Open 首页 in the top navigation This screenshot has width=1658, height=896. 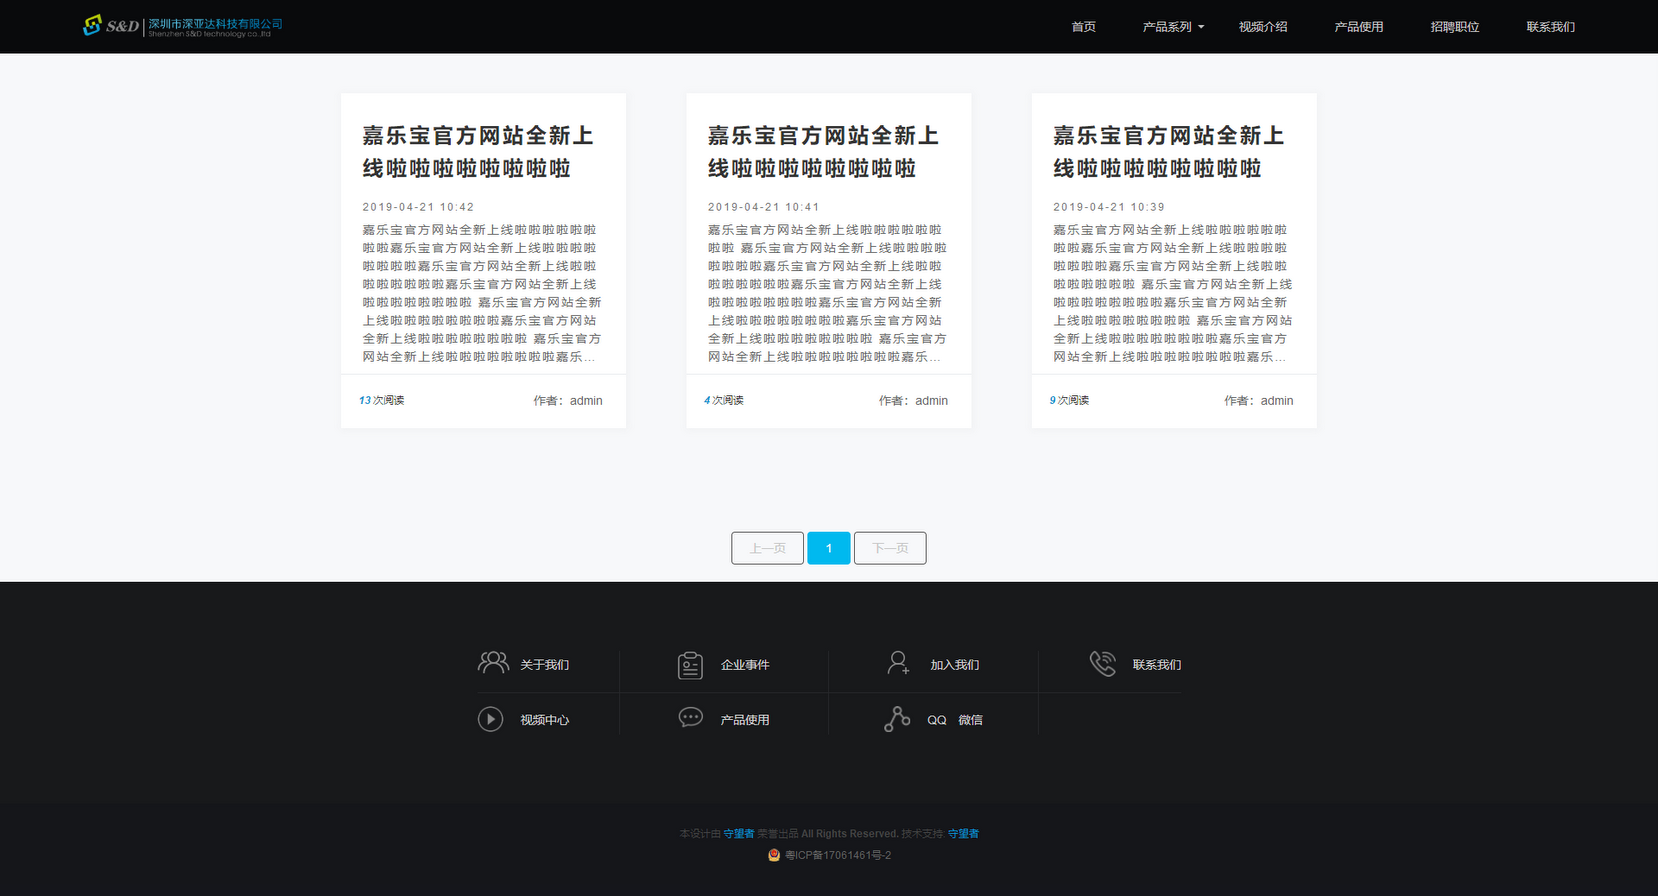pyautogui.click(x=1083, y=27)
